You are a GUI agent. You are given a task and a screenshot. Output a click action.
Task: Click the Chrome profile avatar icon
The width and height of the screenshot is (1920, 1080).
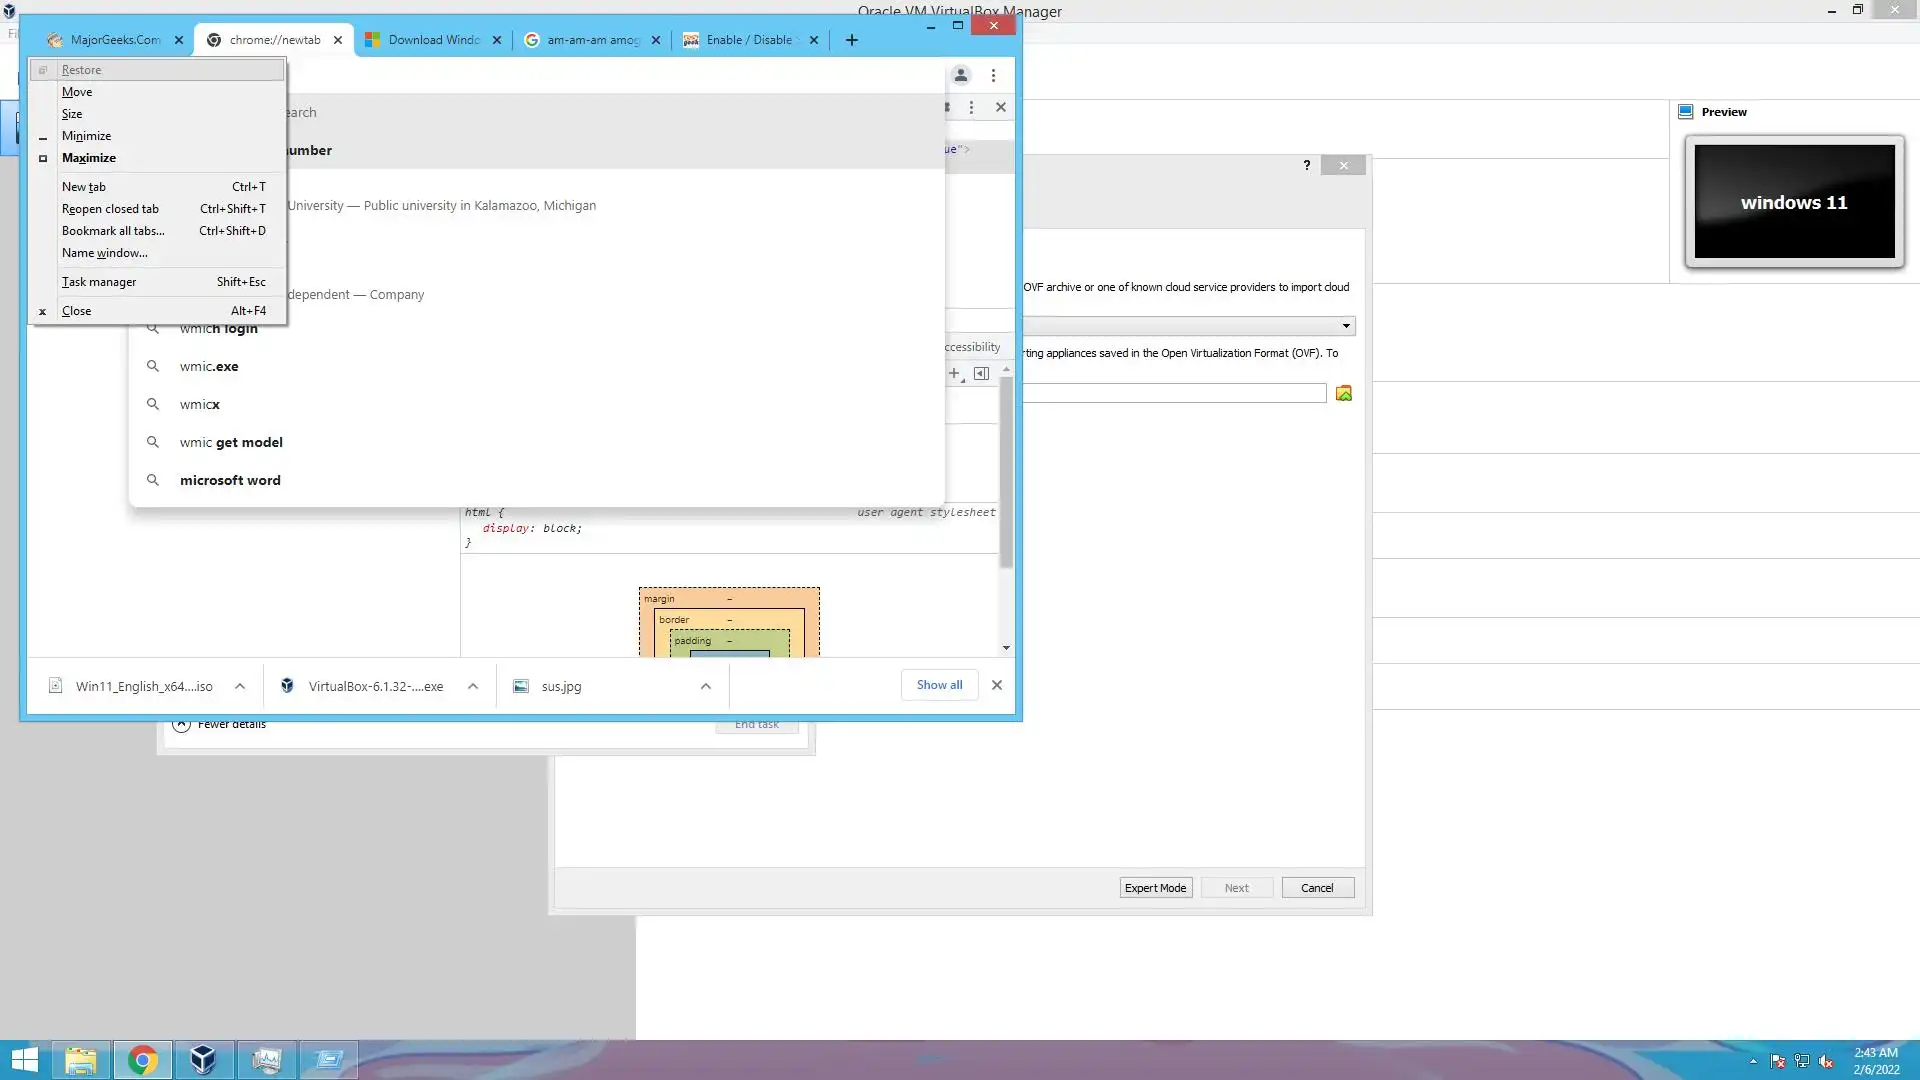[x=960, y=75]
